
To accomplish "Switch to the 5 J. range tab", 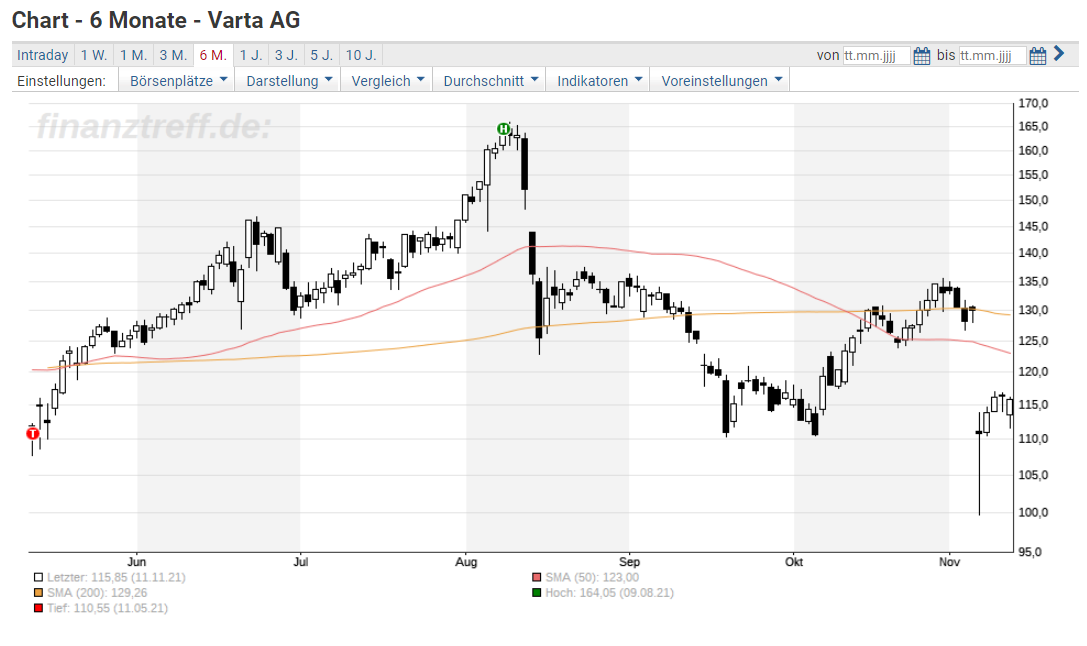I will click(322, 55).
